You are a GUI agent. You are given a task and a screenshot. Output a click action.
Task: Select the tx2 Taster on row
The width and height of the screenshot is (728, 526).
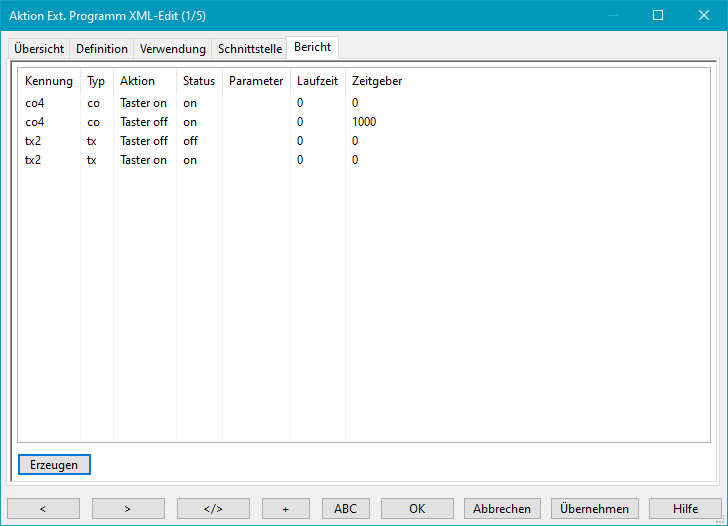[143, 160]
